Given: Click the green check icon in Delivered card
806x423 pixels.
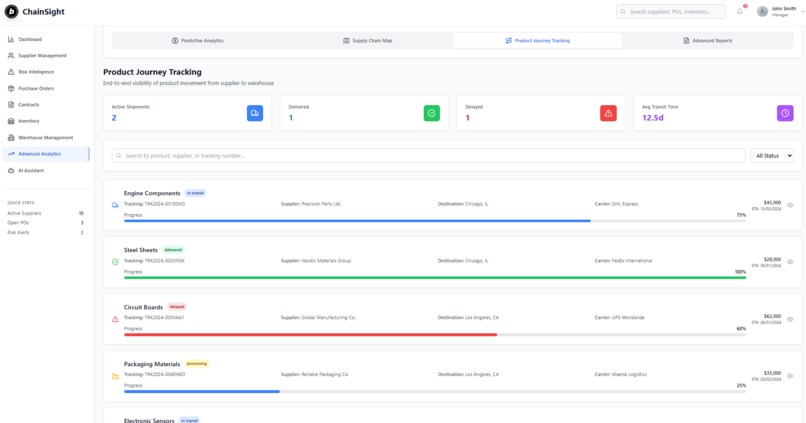Looking at the screenshot, I should 431,113.
